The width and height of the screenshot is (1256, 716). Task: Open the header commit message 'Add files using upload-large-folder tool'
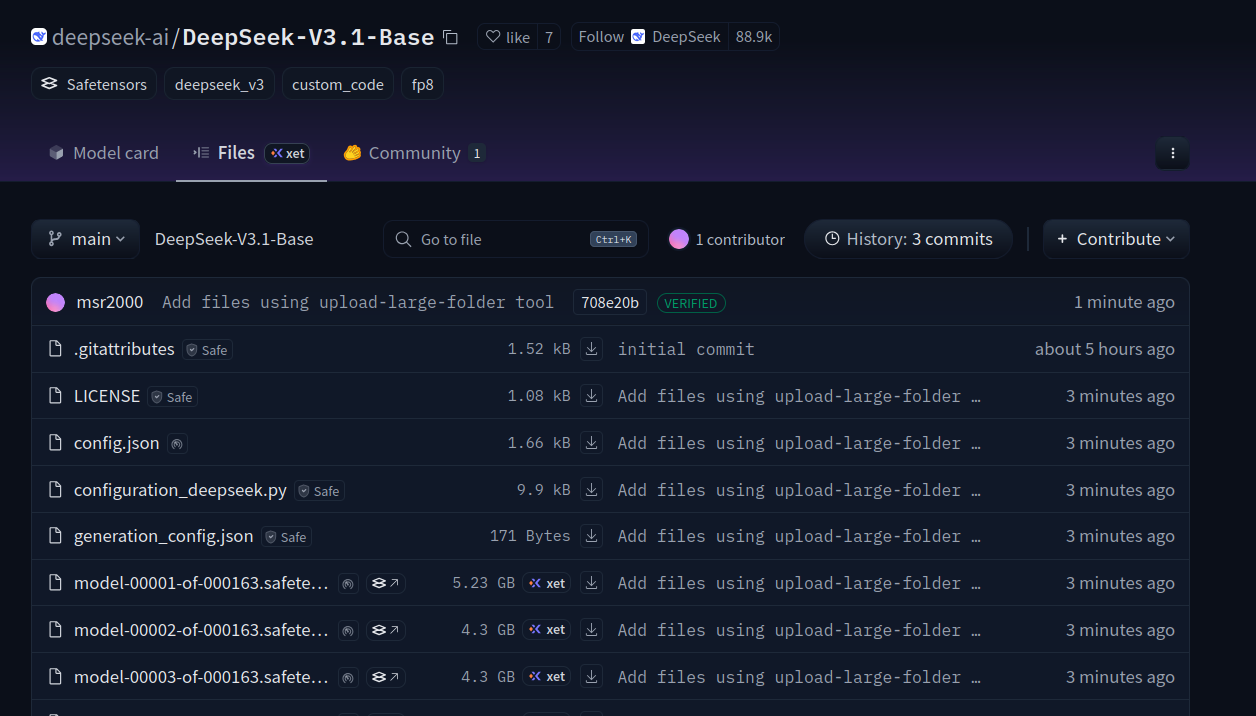pyautogui.click(x=358, y=302)
